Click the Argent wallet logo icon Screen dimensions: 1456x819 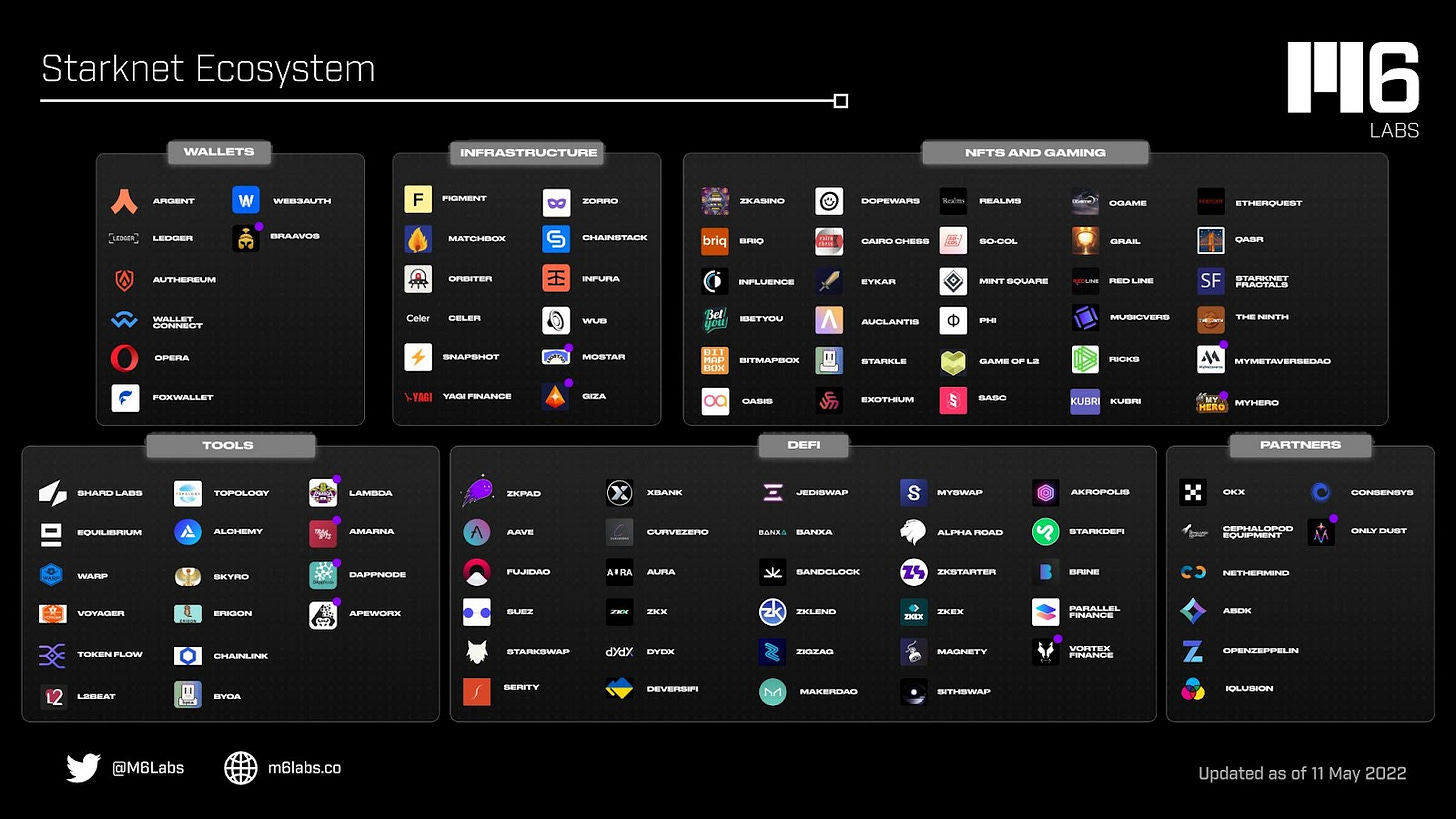point(125,200)
